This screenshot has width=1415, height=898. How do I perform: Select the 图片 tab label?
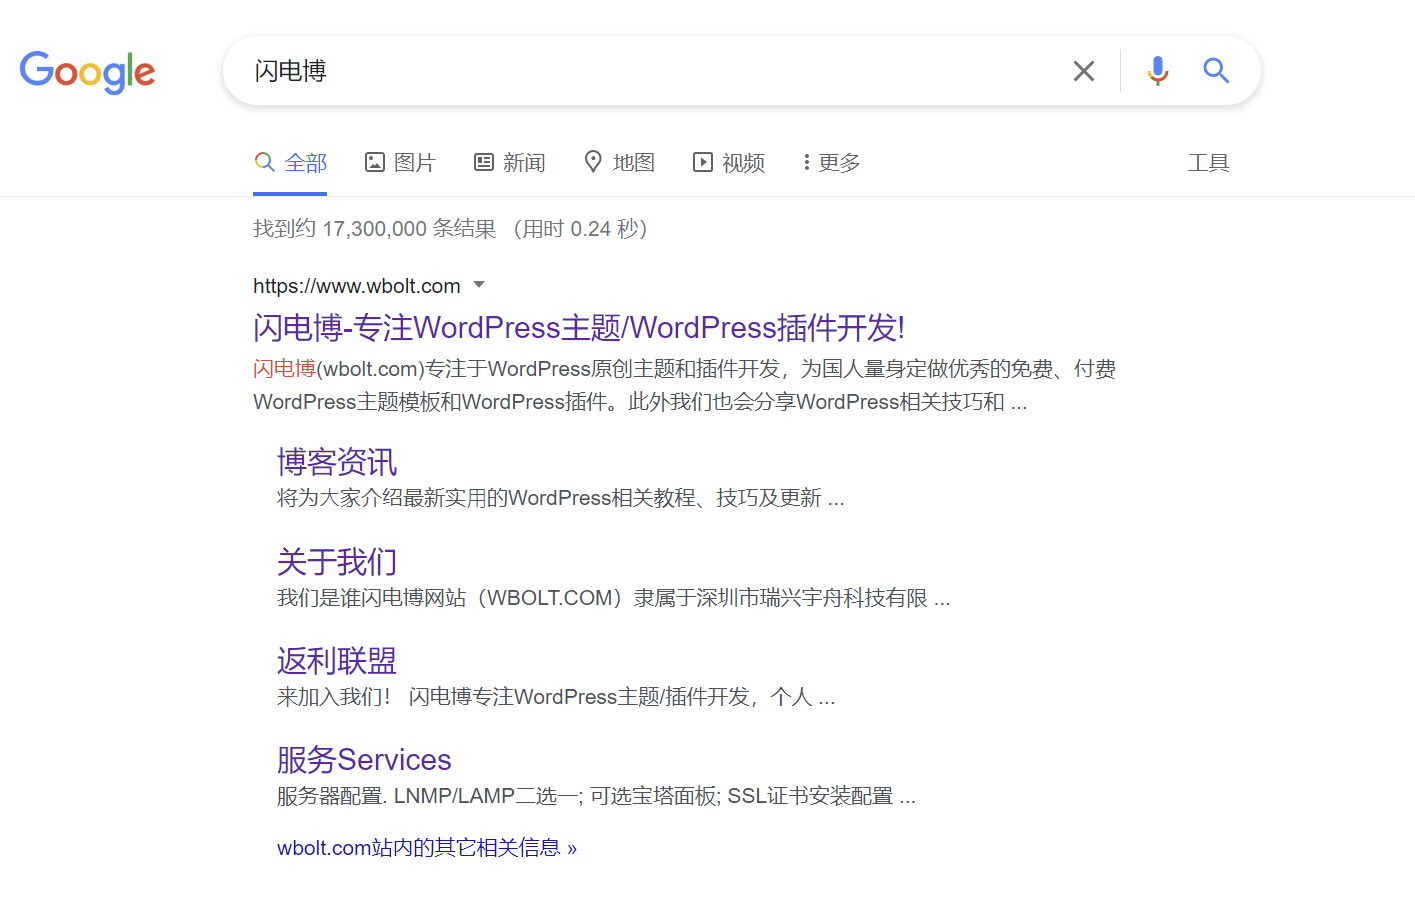coord(413,161)
